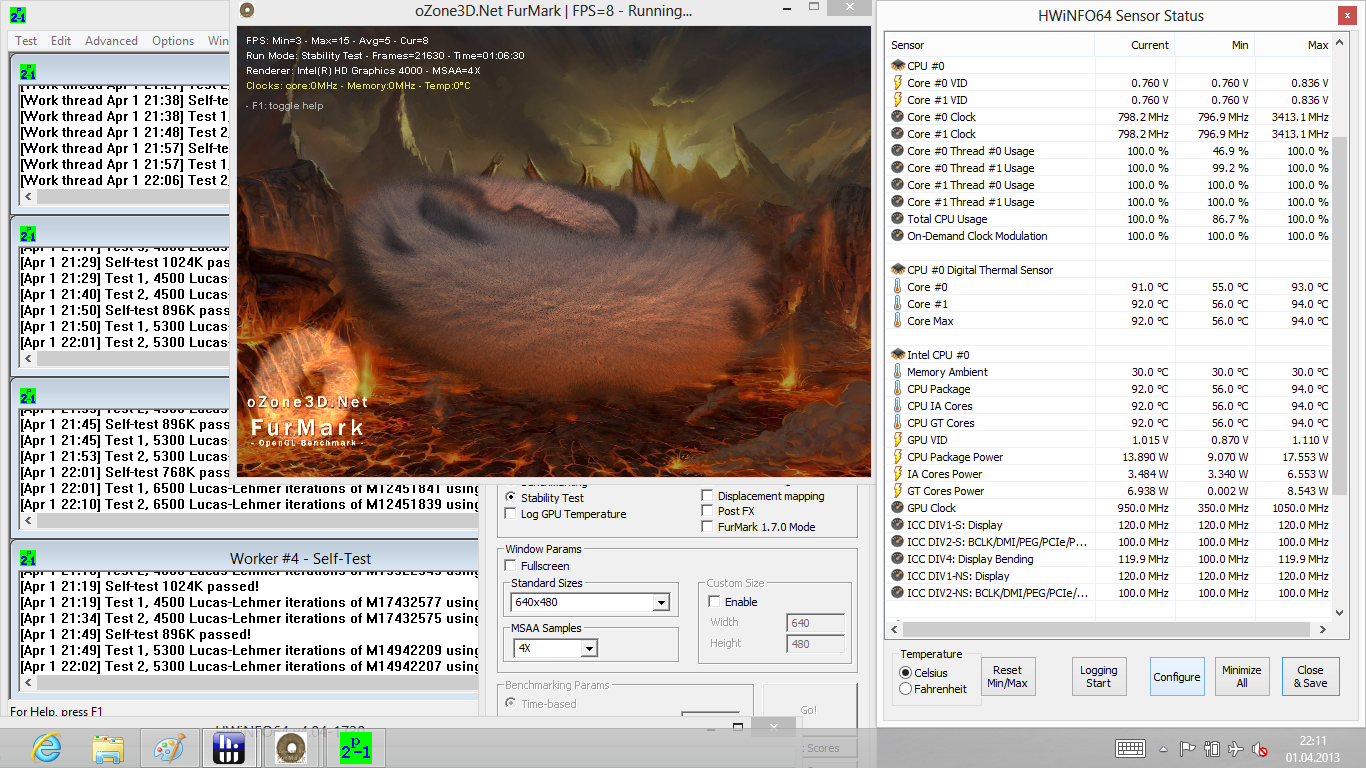Open the touch keyboard from the taskbar
Viewport: 1366px width, 768px height.
[1130, 748]
